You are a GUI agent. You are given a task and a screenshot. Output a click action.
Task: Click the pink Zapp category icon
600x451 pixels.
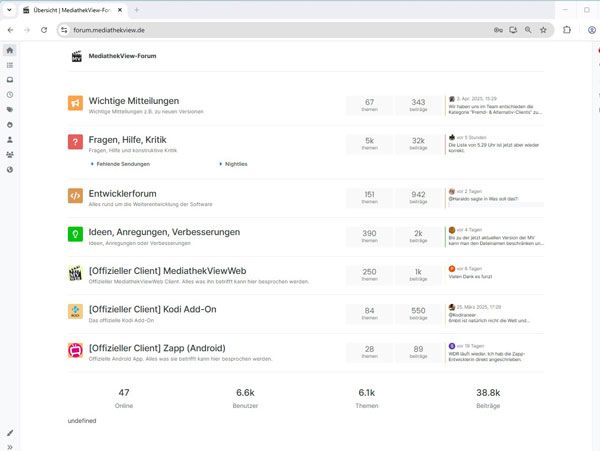75,350
